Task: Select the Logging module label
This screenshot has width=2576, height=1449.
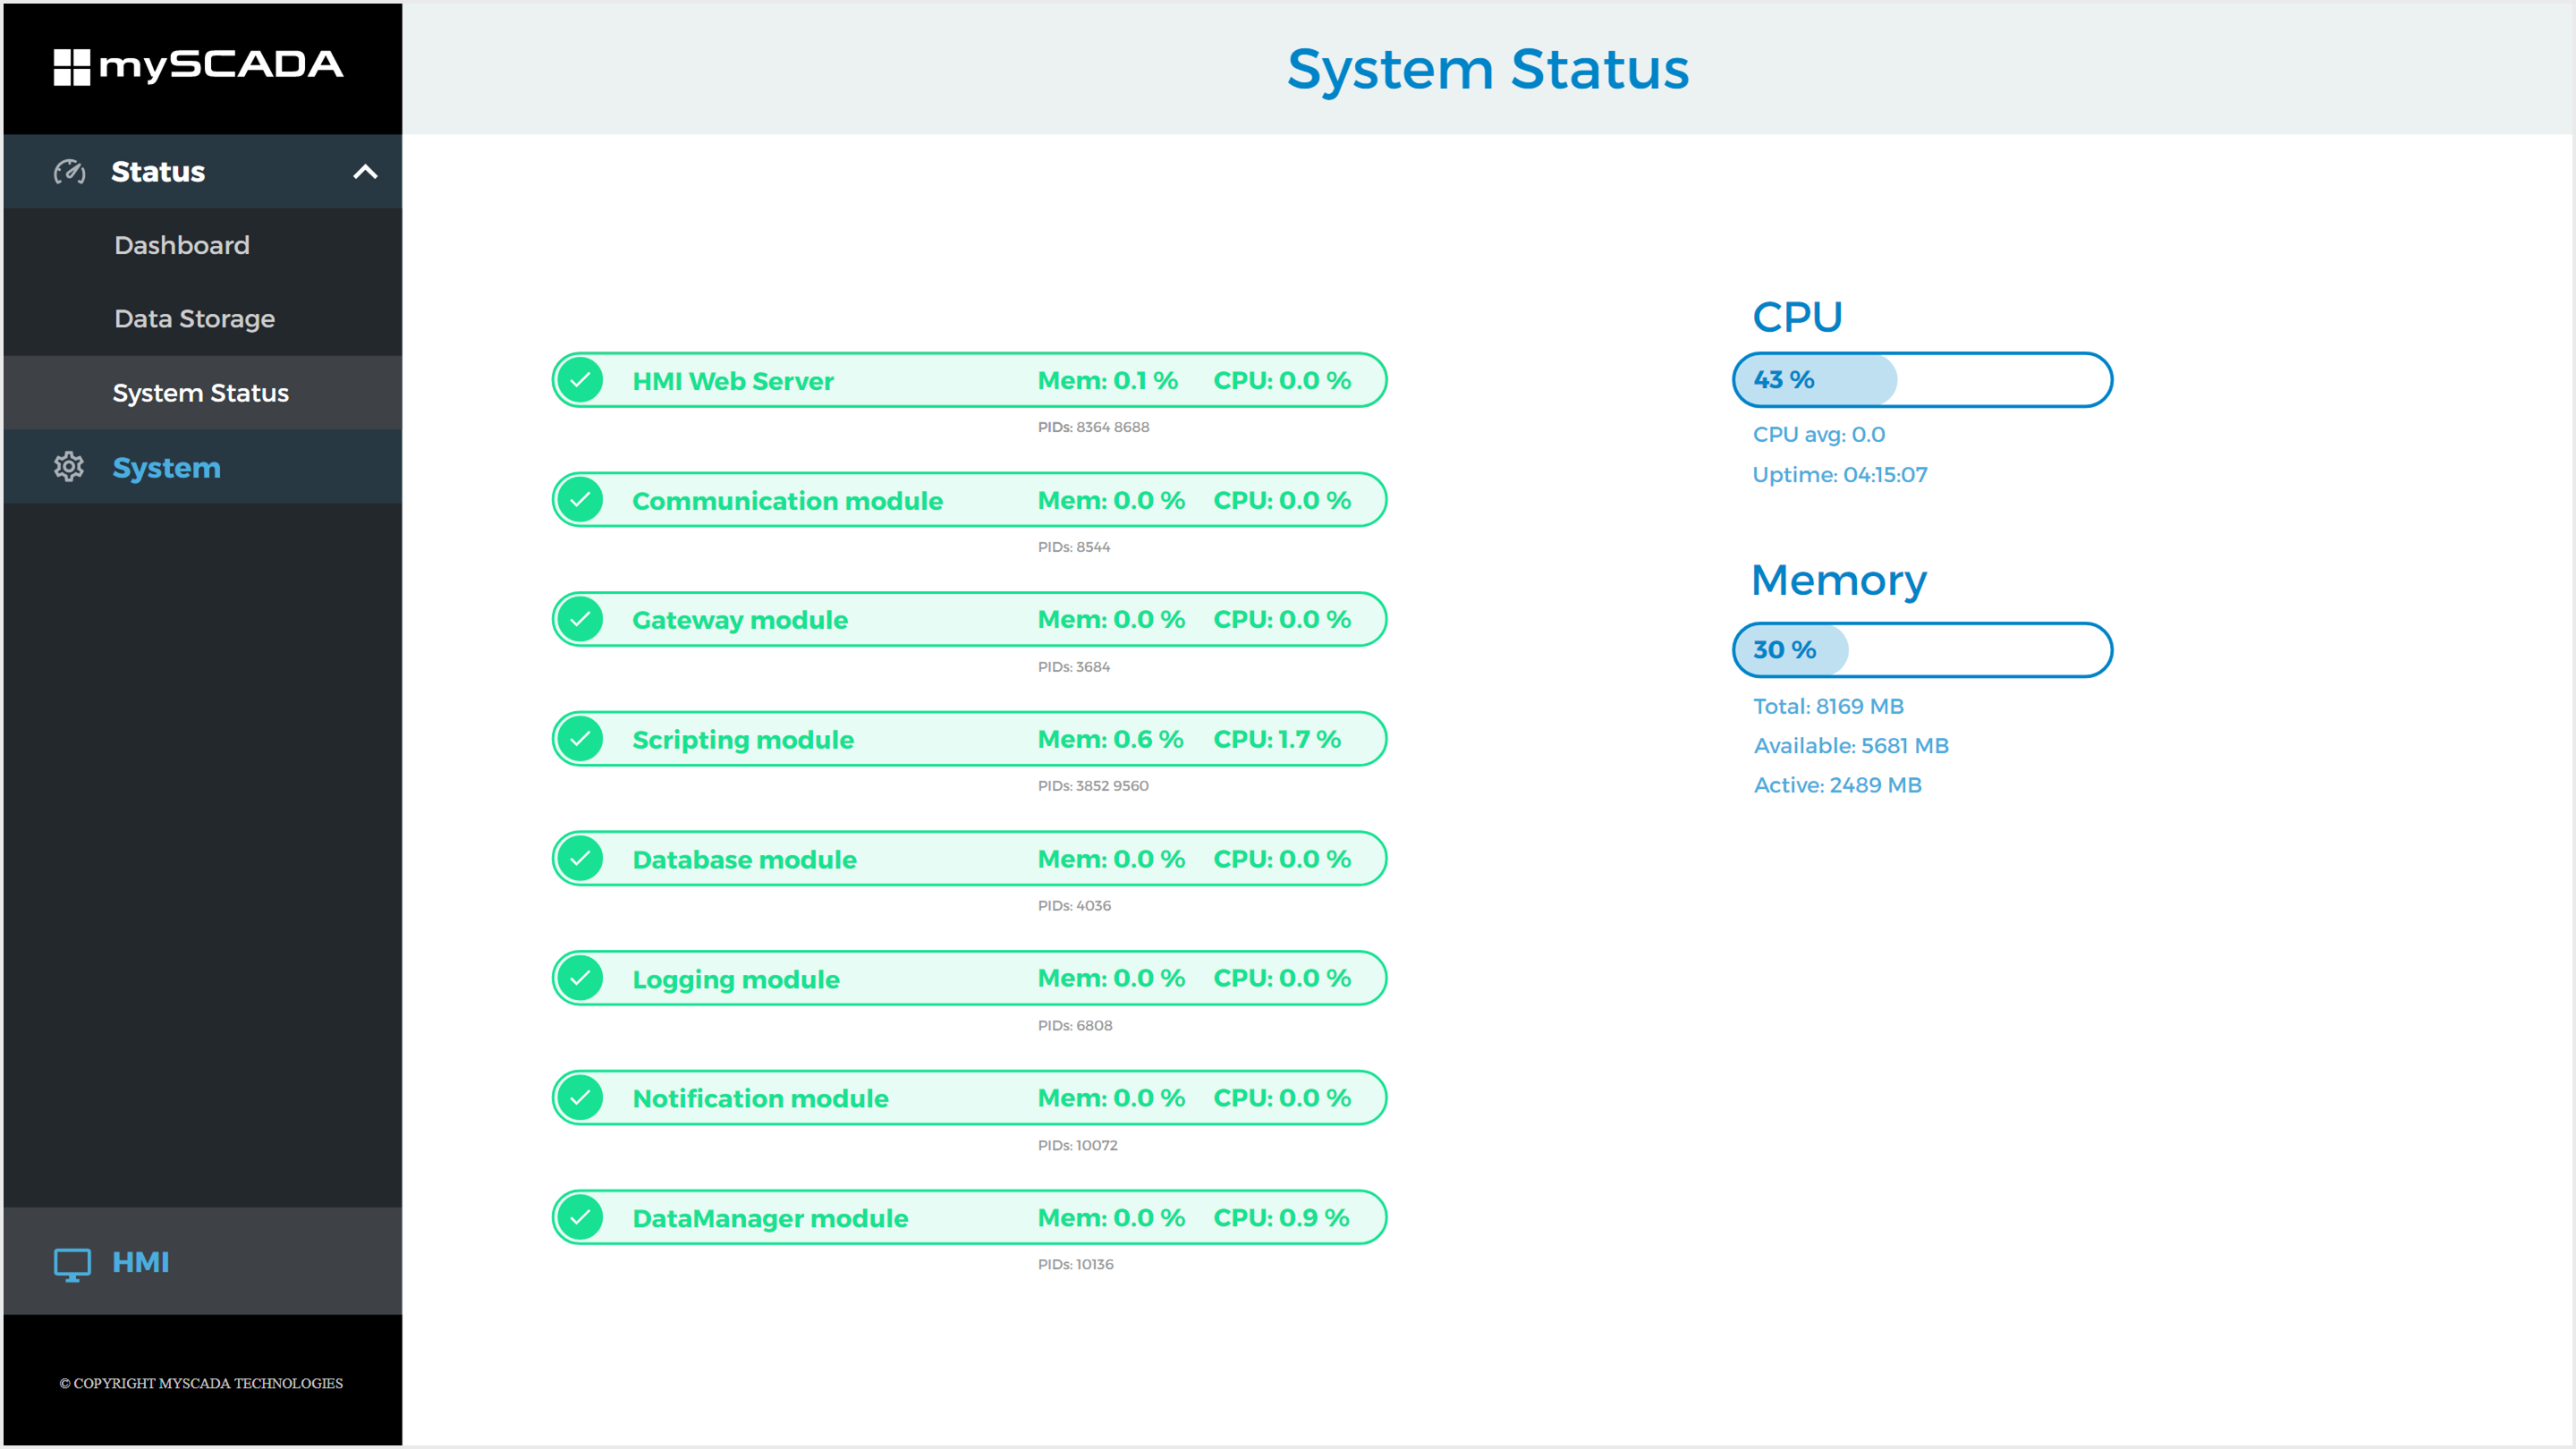Action: pyautogui.click(x=736, y=980)
